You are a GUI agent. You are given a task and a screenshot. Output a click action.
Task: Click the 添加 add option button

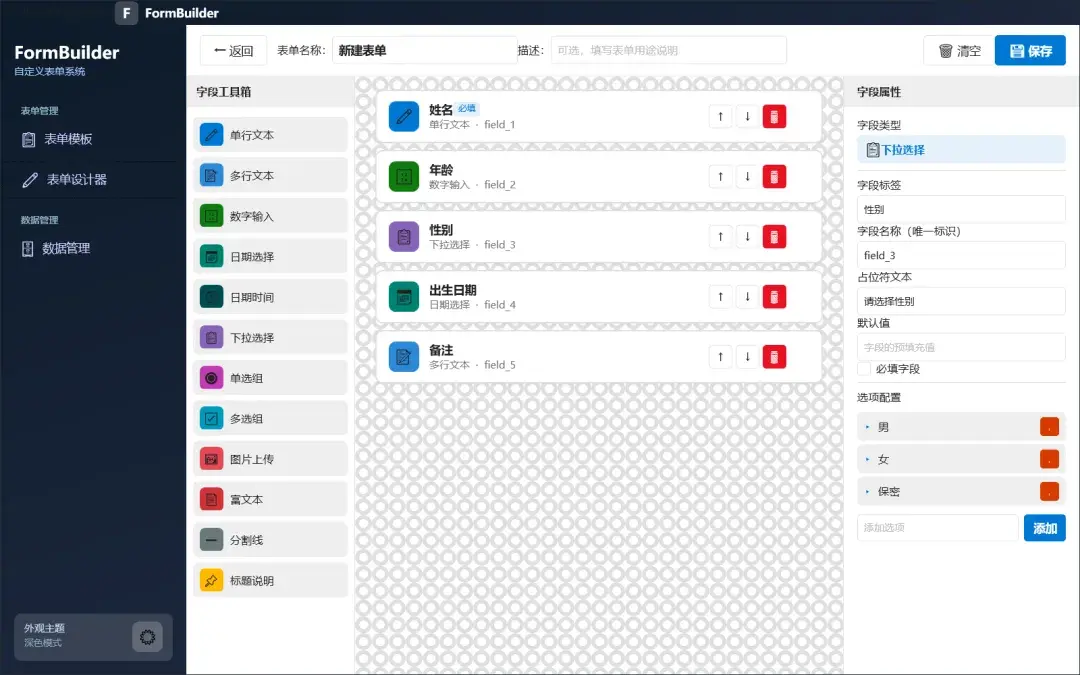pyautogui.click(x=1044, y=528)
